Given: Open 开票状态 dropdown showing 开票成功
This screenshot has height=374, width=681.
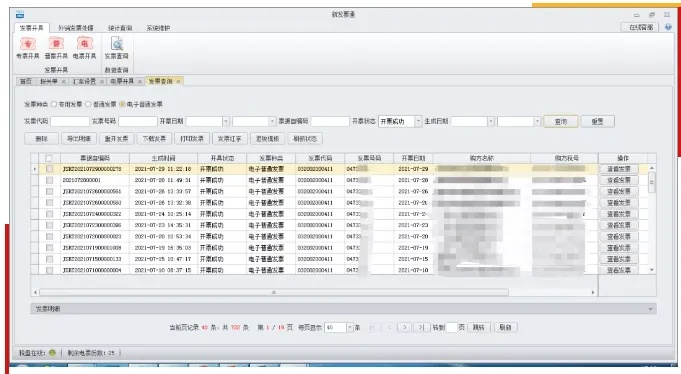Looking at the screenshot, I should 418,121.
